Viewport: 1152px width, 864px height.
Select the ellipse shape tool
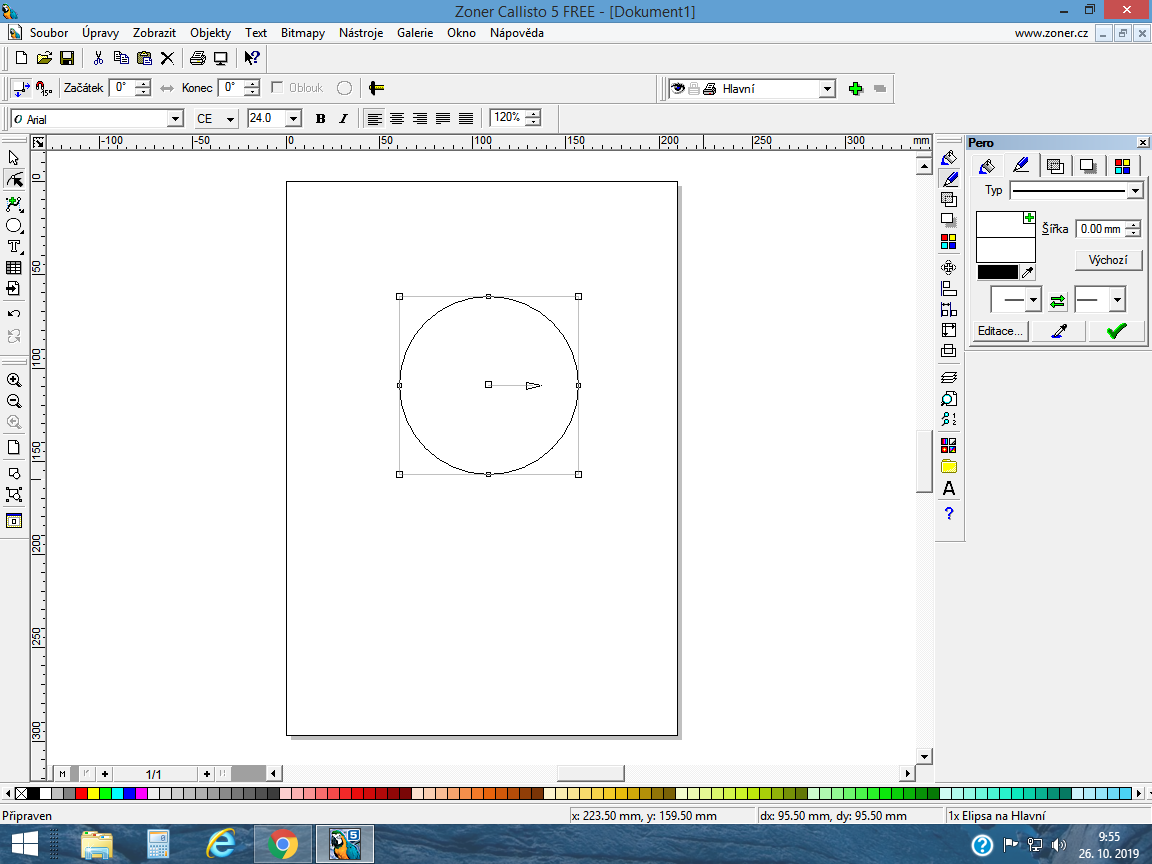pos(14,226)
